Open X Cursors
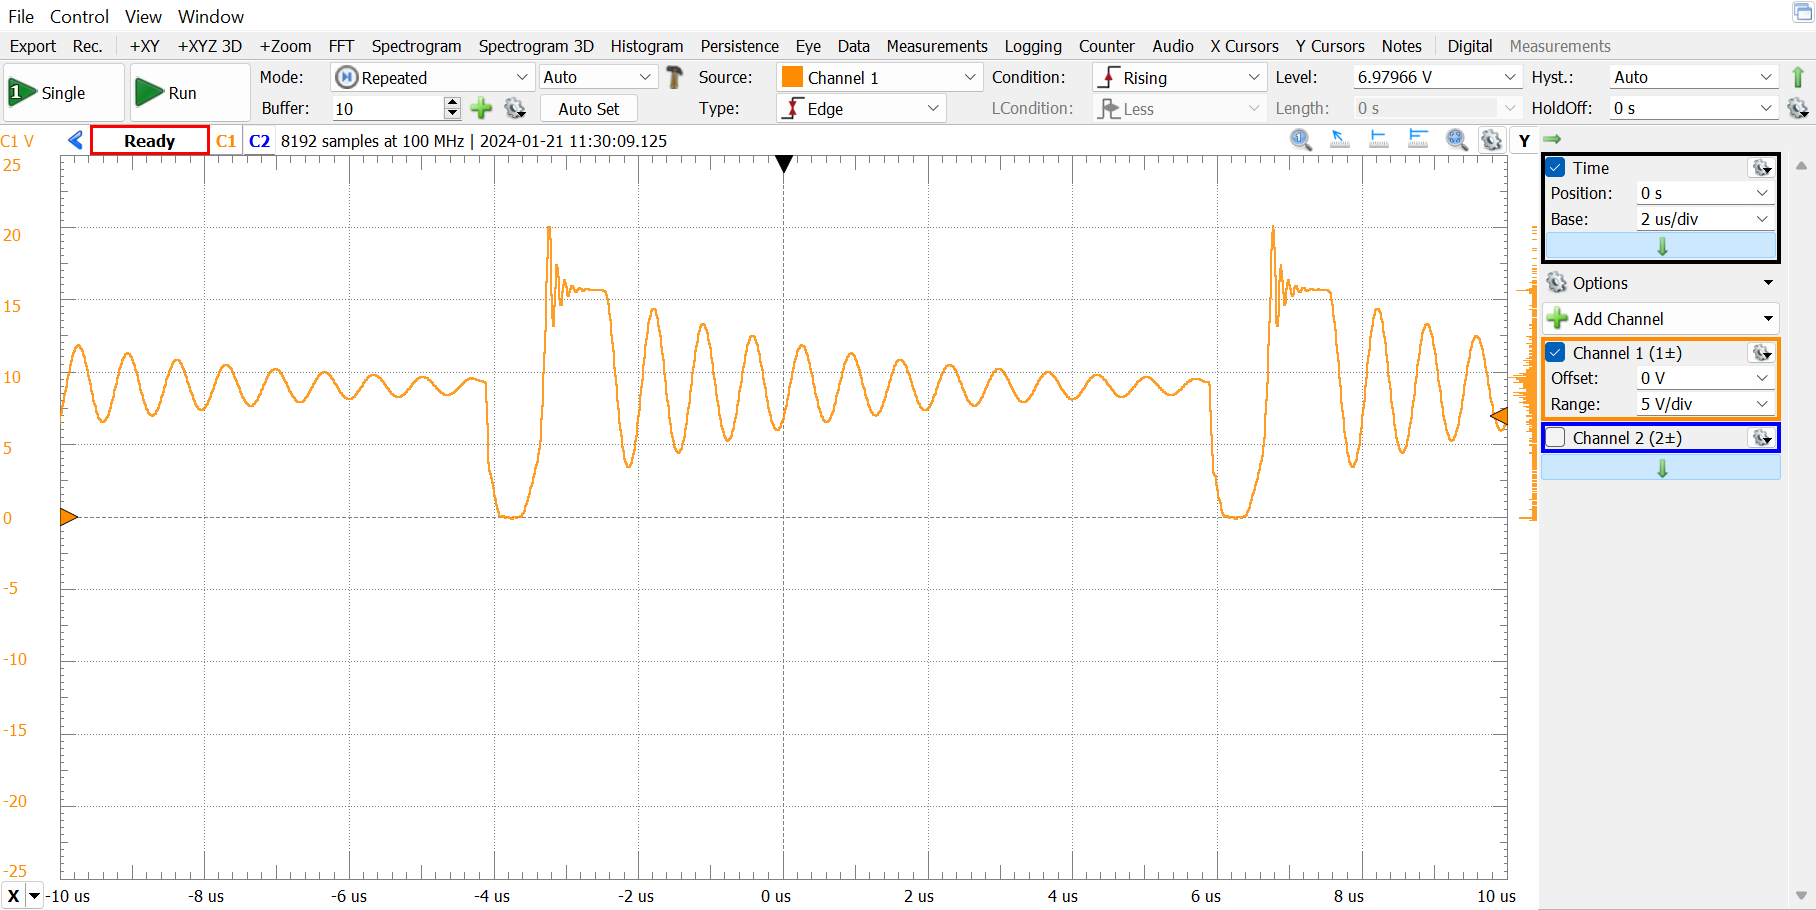The image size is (1816, 910). [1244, 46]
